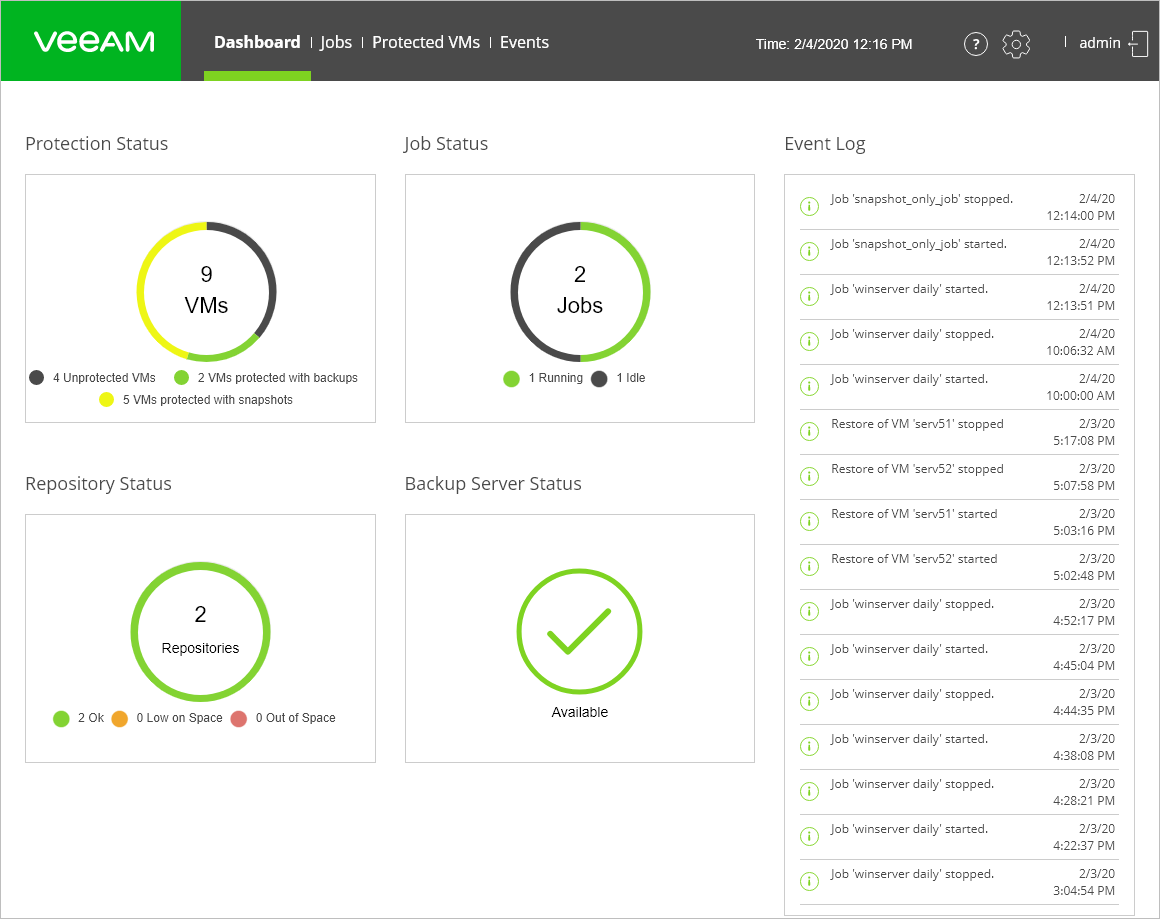Go to the Events tab
Viewport: 1160px width, 919px height.
[x=524, y=42]
